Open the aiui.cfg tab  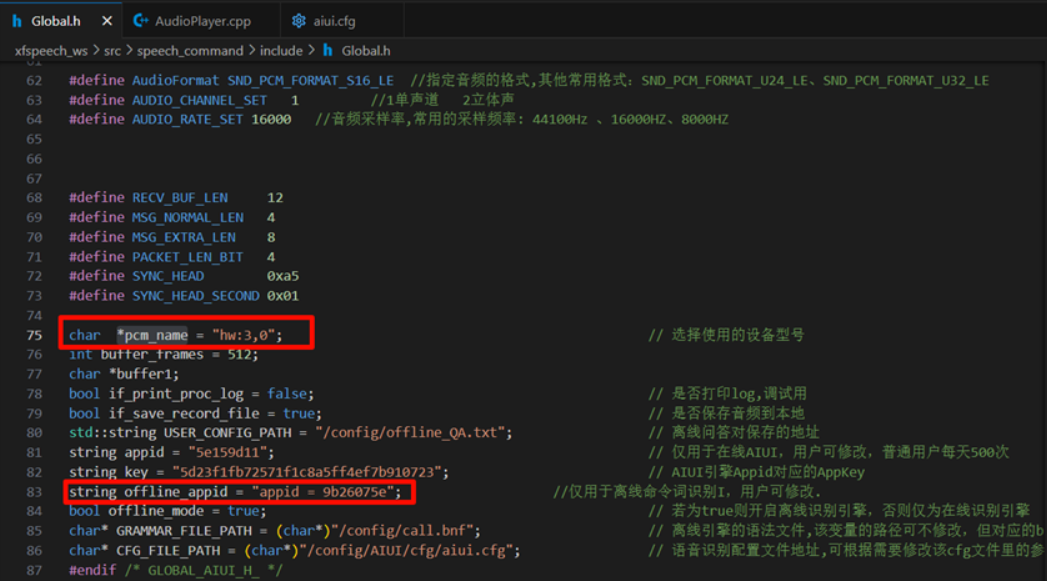point(334,20)
